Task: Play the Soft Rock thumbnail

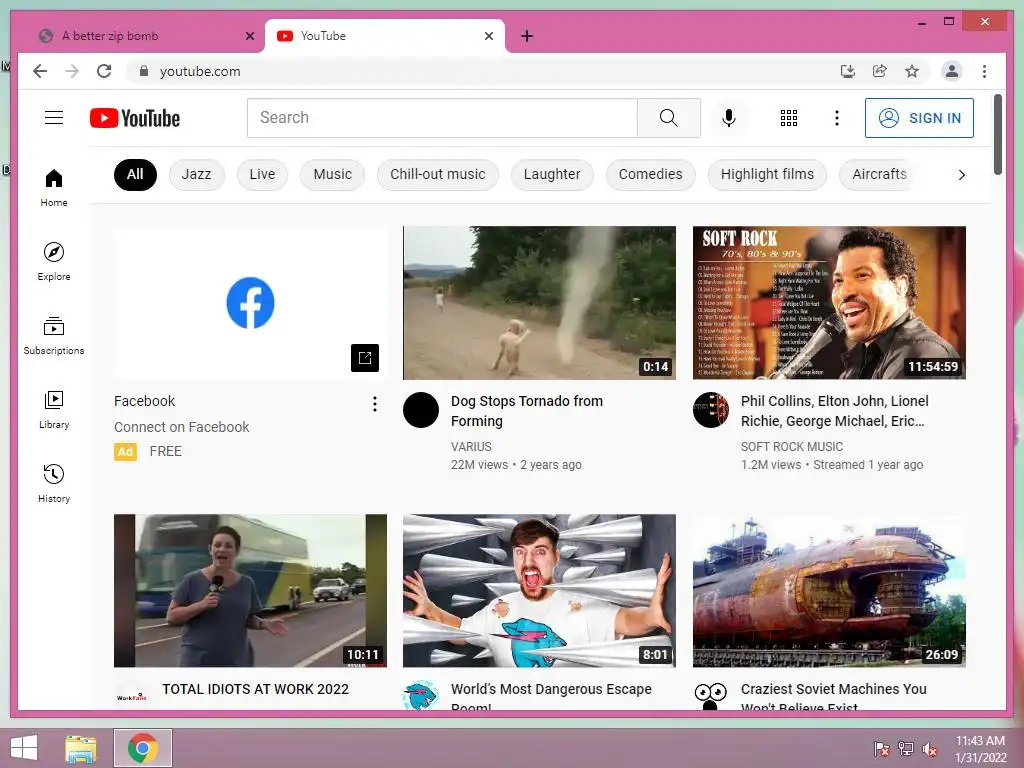Action: point(829,302)
